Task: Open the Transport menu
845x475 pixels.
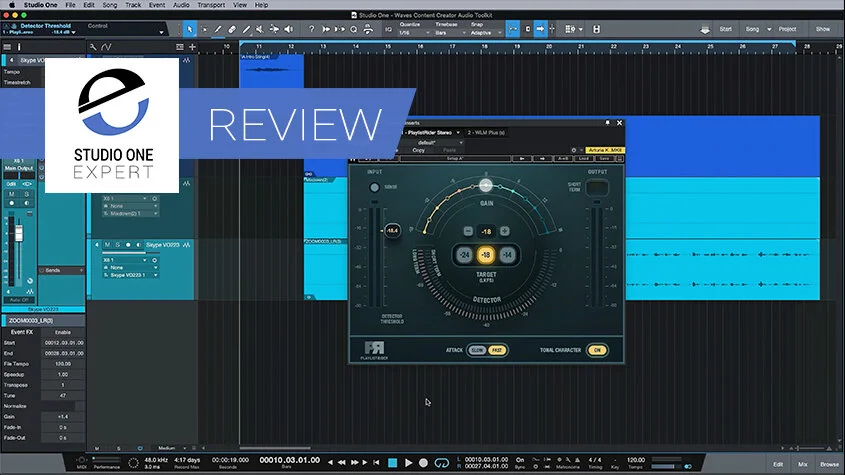Action: 211,5
